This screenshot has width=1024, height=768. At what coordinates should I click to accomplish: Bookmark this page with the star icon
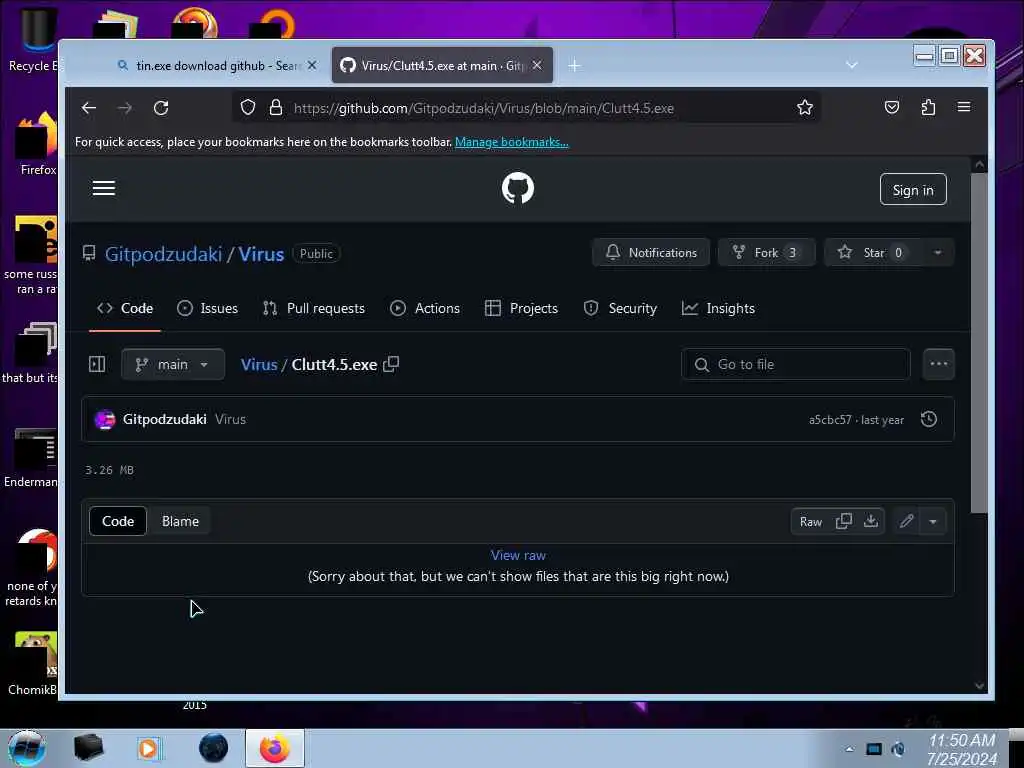point(805,108)
